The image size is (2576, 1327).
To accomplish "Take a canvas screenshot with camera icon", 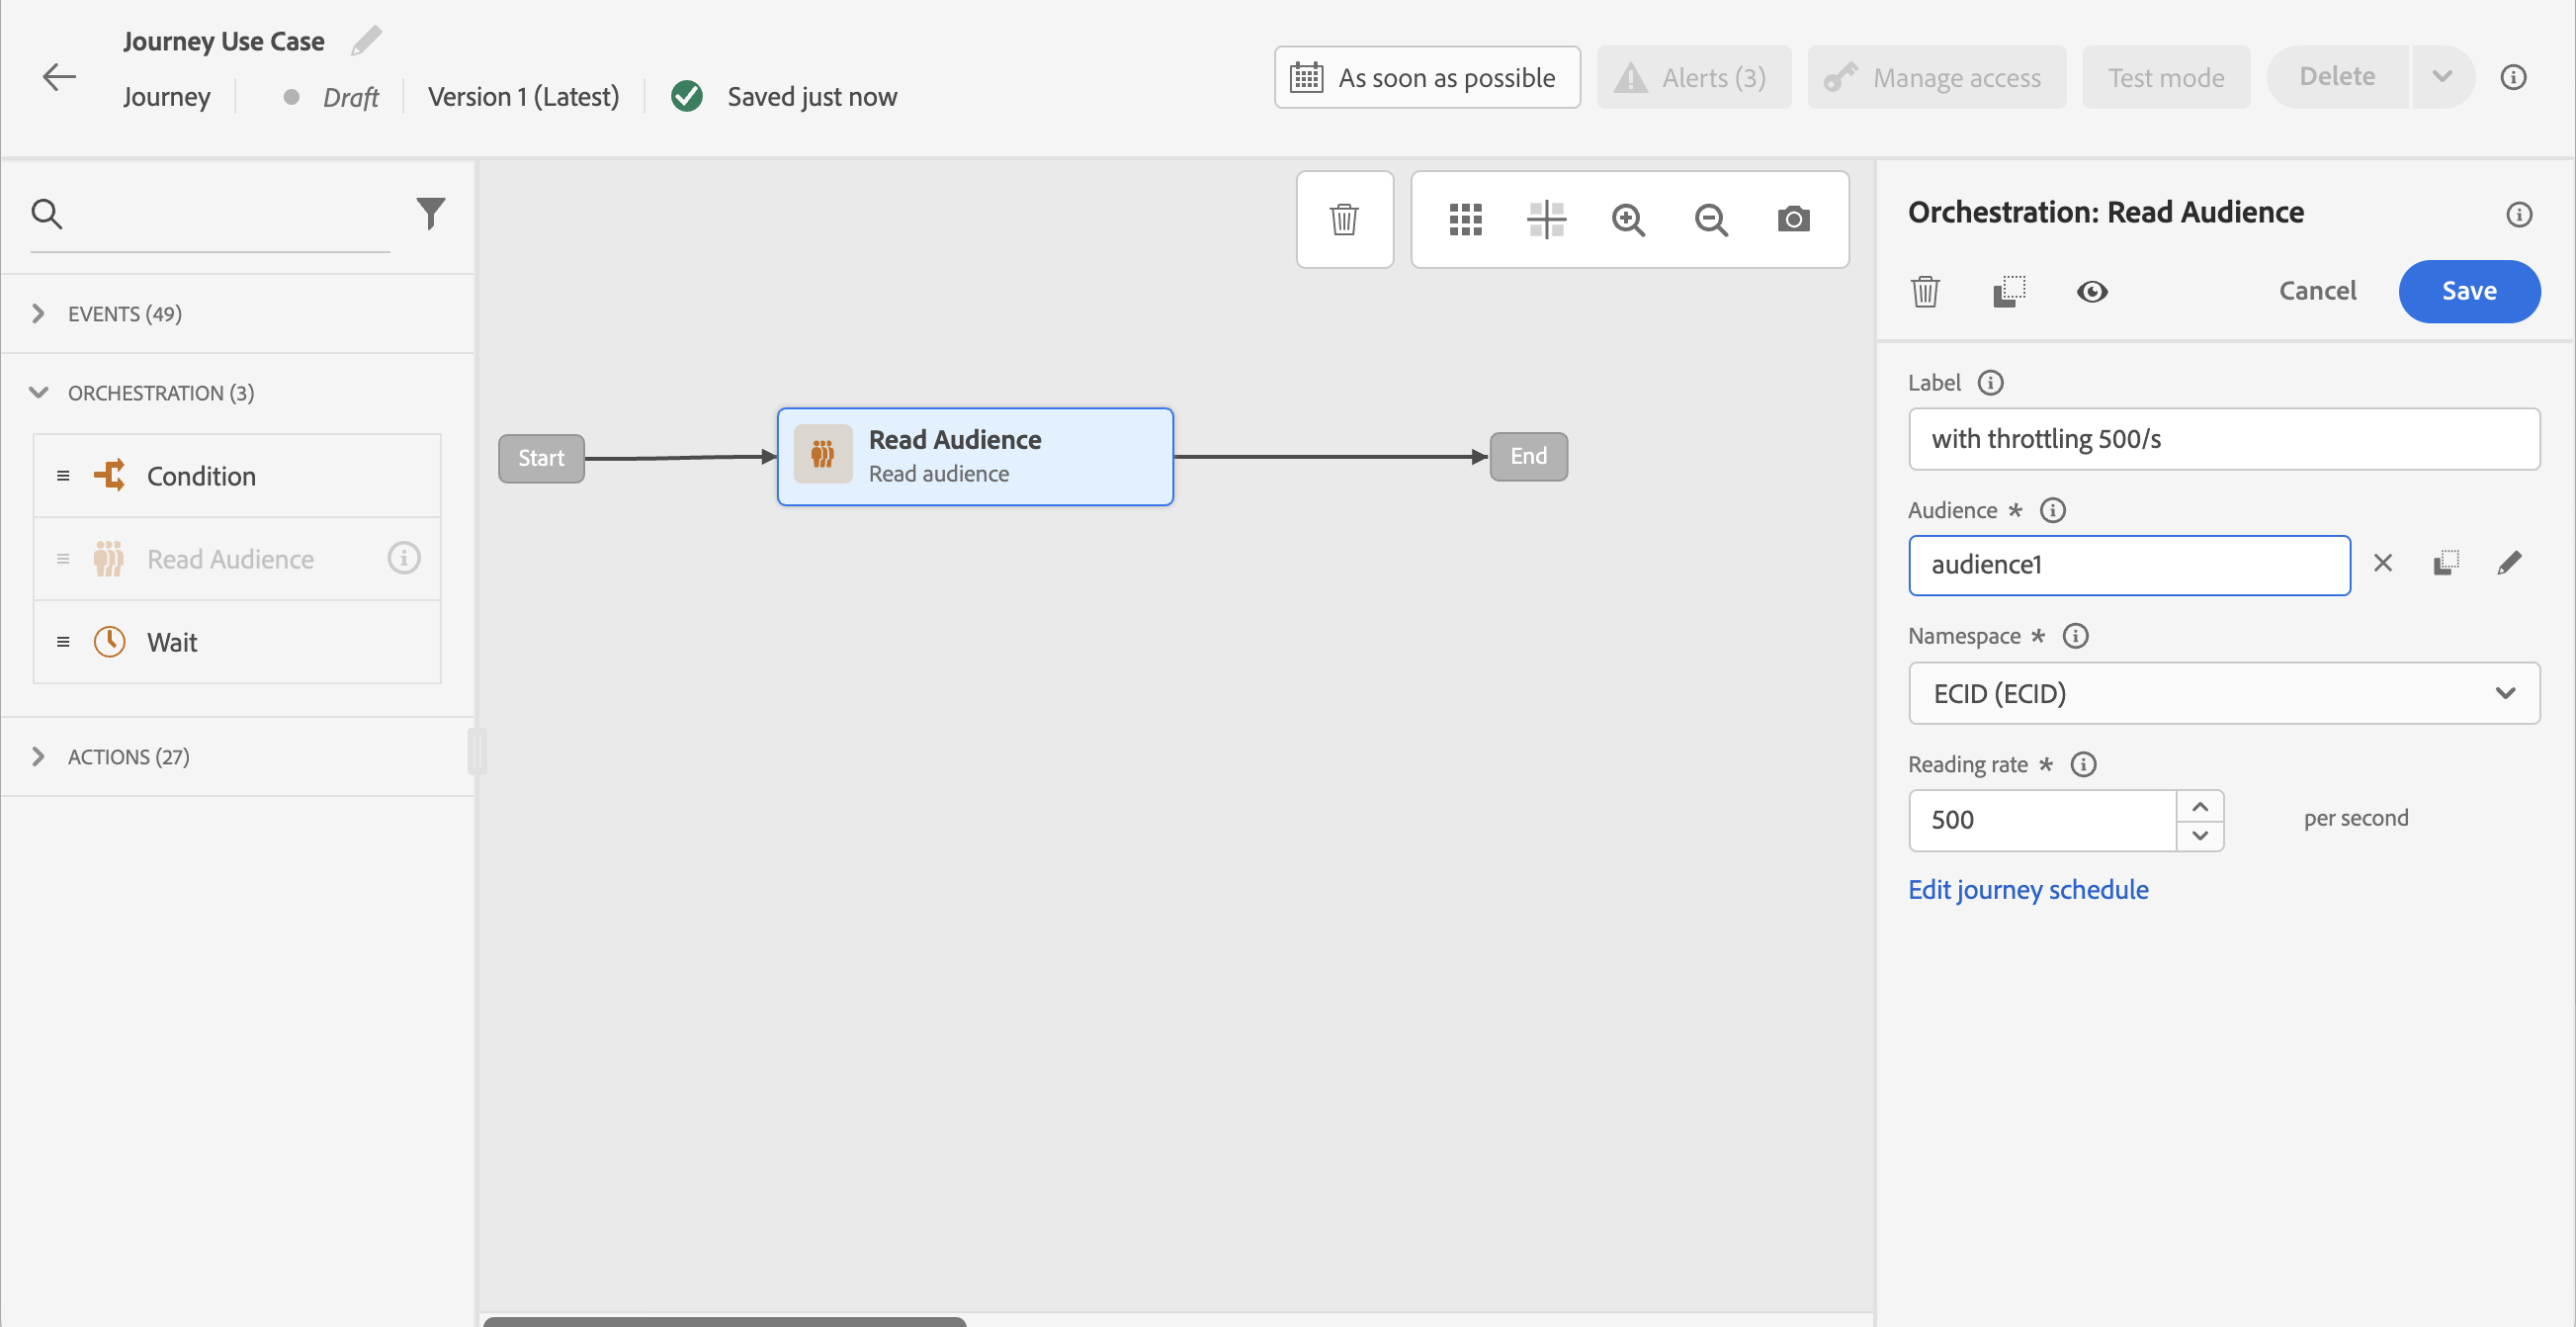I will pyautogui.click(x=1793, y=219).
